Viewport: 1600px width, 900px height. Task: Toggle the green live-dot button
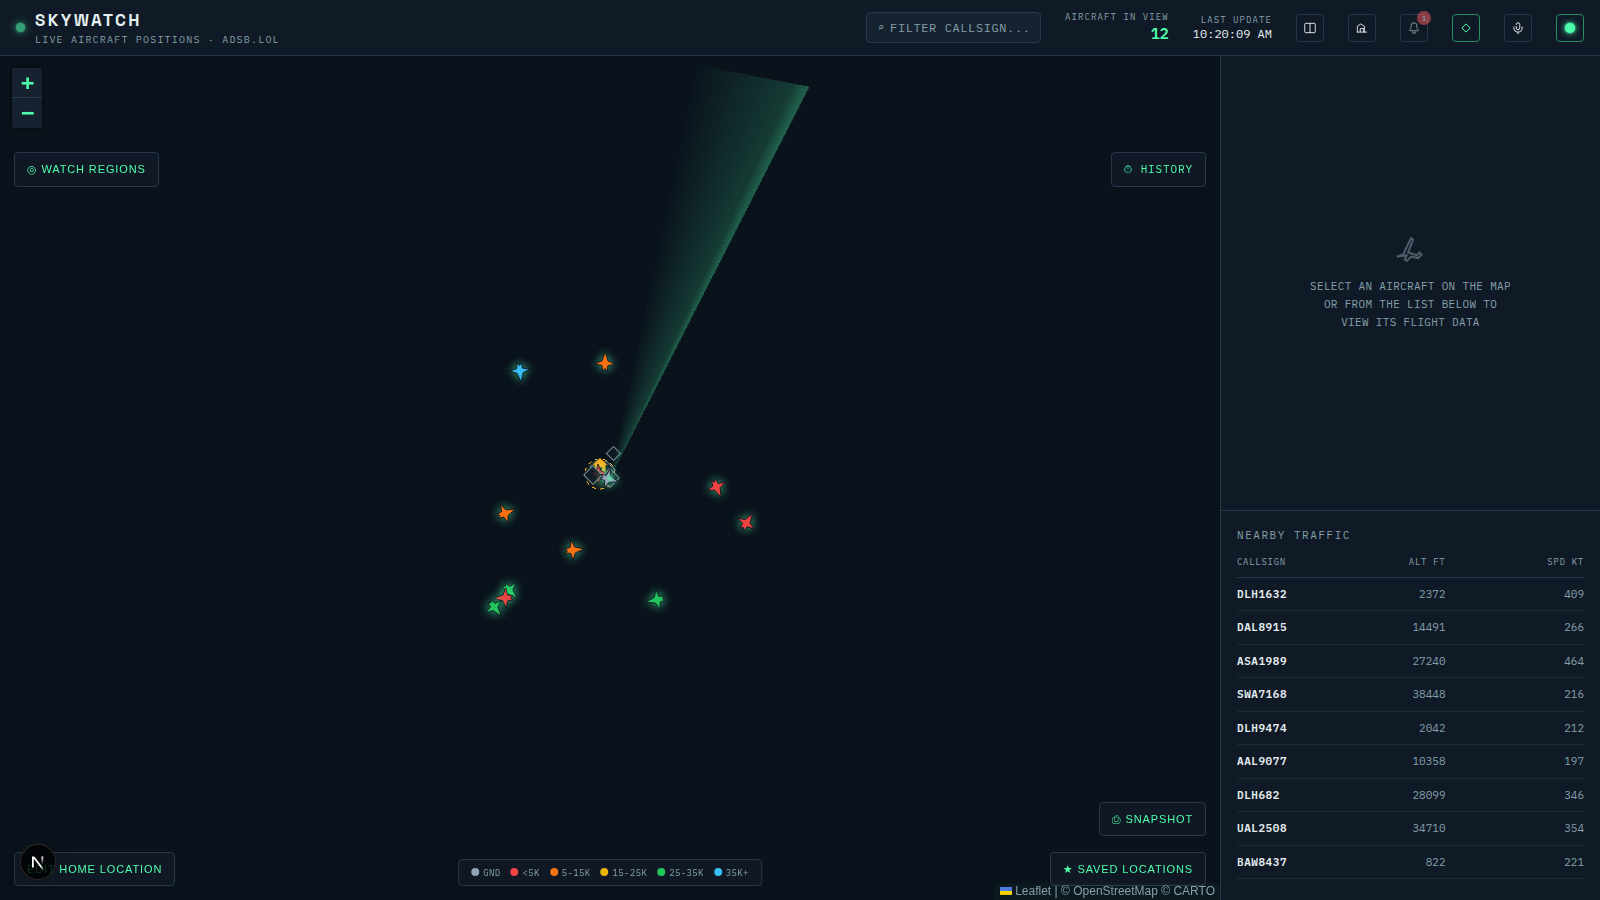1570,28
